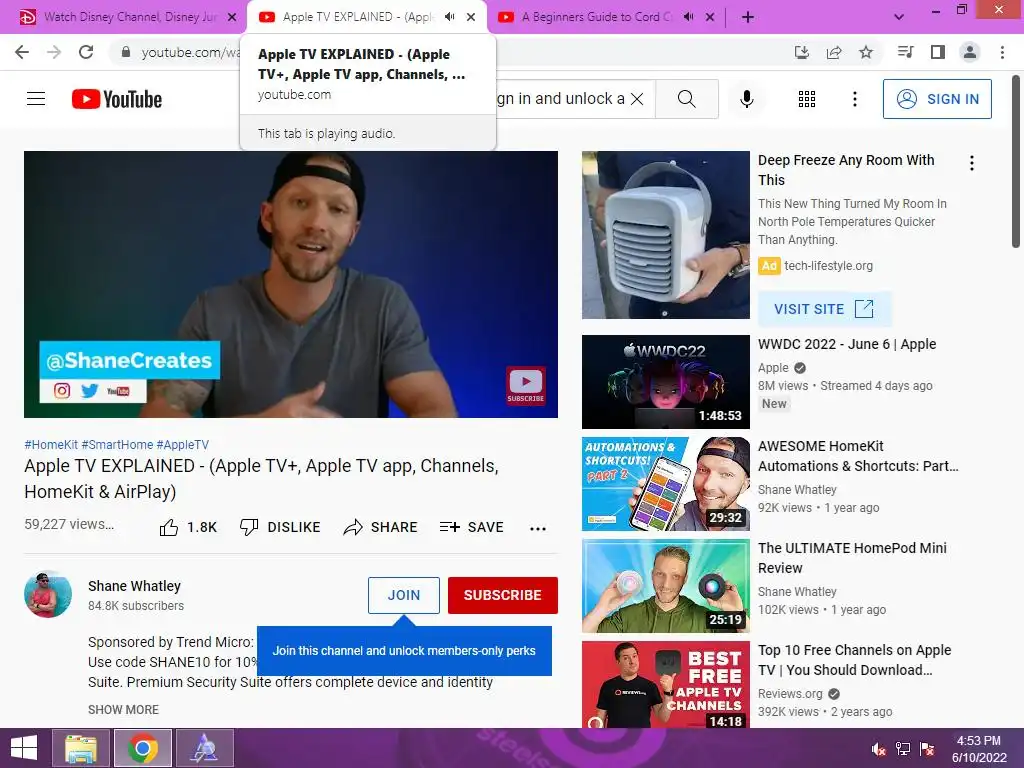Viewport: 1024px width, 768px height.
Task: Open ad options three-dot menu
Action: 972,163
